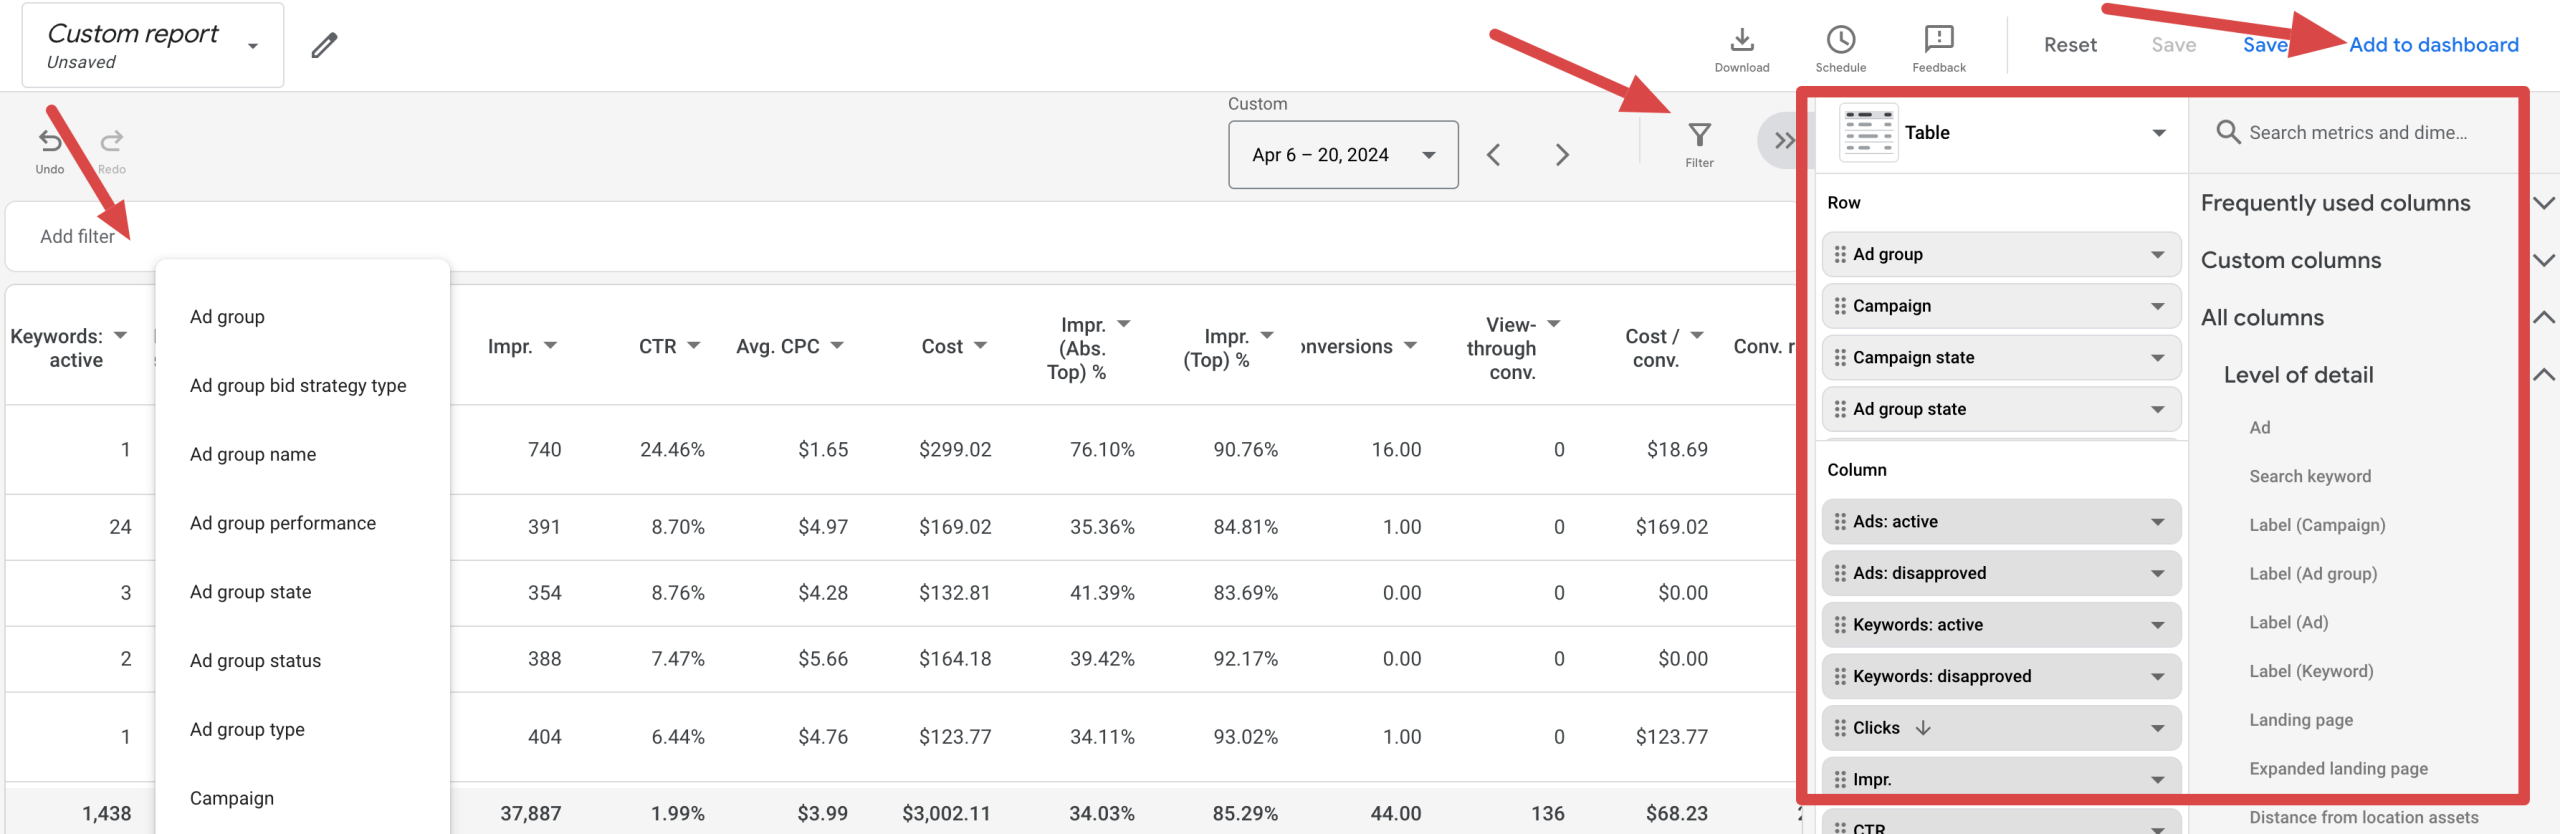
Task: Collapse the side panel with double chevron
Action: 1783,141
